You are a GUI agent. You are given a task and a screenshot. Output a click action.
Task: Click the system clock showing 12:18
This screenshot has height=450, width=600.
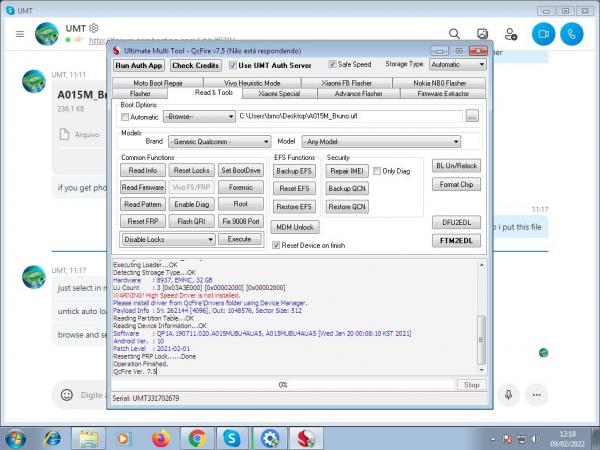[x=568, y=439]
